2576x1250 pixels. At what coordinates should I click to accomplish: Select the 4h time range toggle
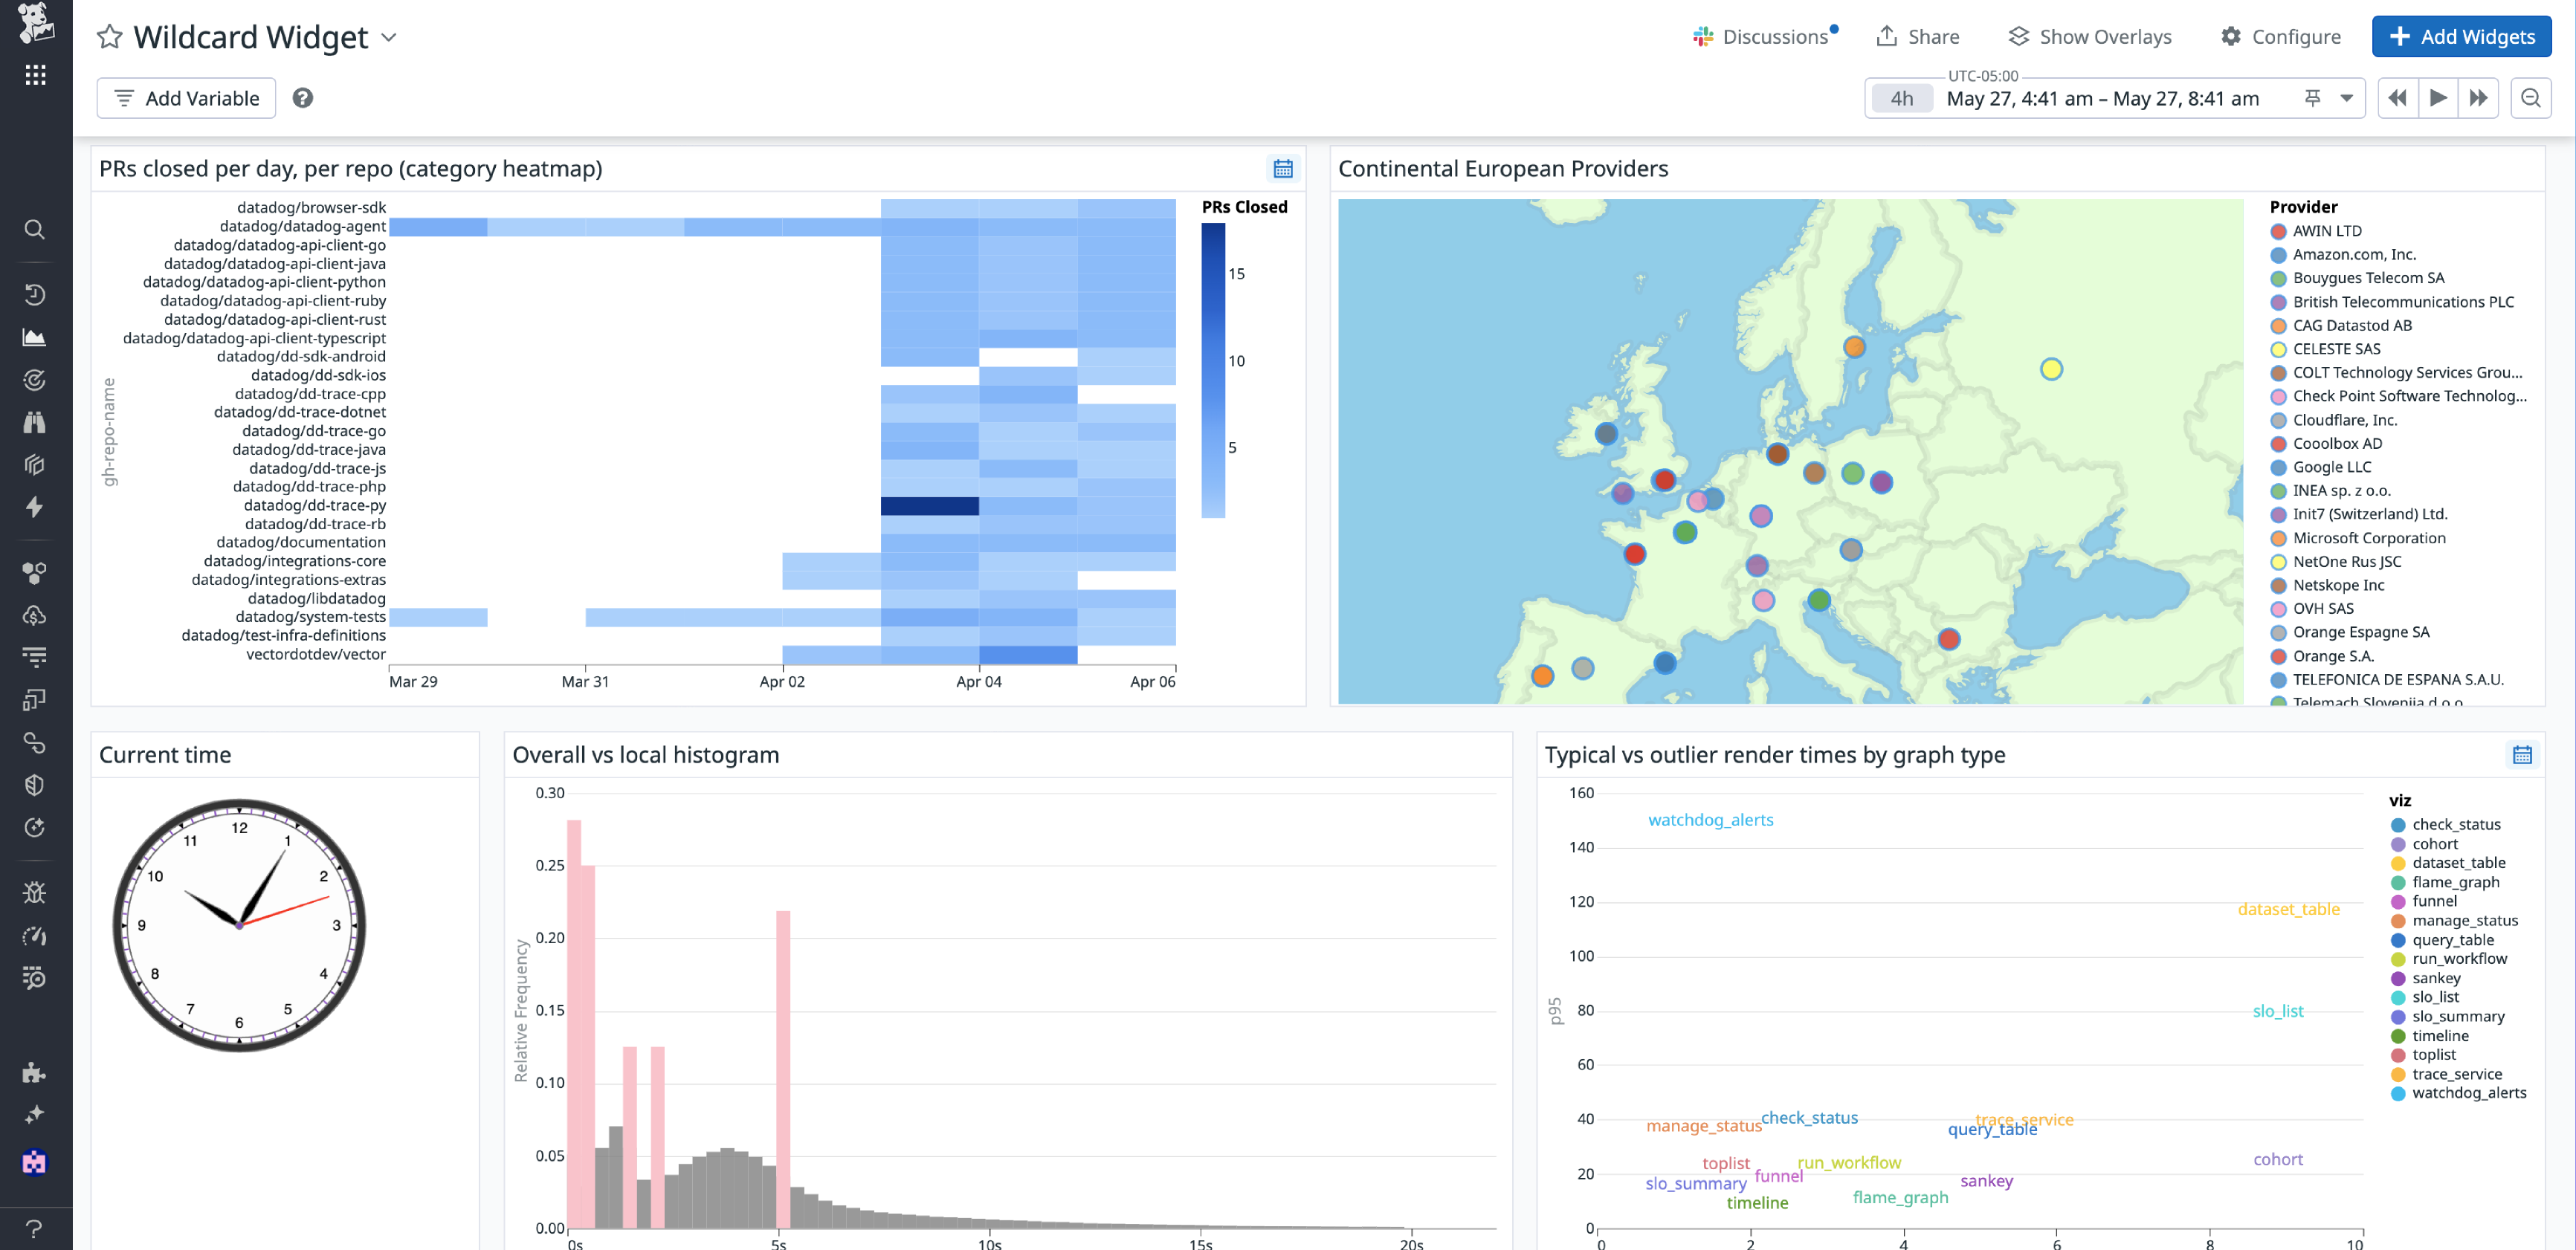point(1901,98)
